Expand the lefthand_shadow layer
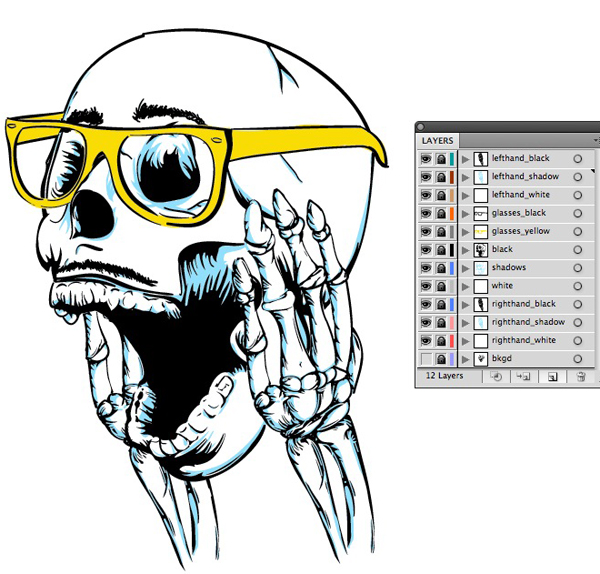This screenshot has width=600, height=574. click(465, 177)
